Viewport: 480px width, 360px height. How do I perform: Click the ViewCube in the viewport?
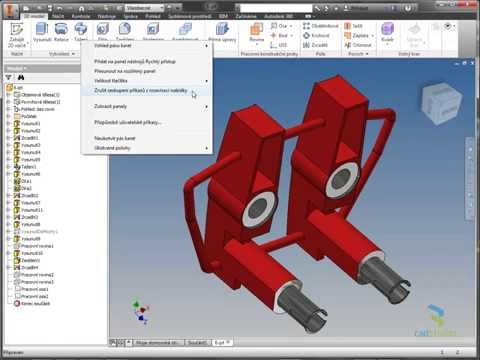(441, 103)
